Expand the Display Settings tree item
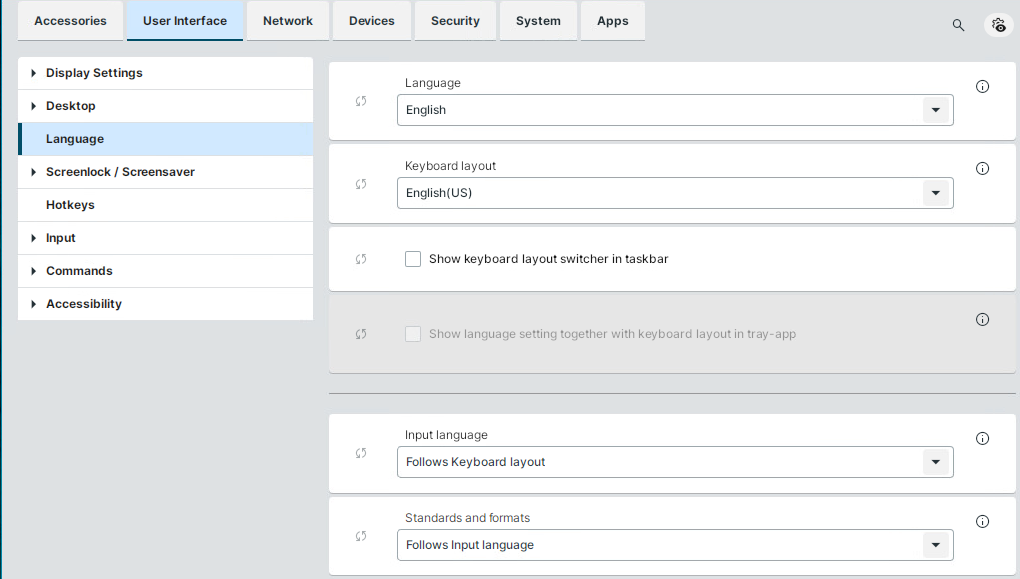 coord(34,73)
